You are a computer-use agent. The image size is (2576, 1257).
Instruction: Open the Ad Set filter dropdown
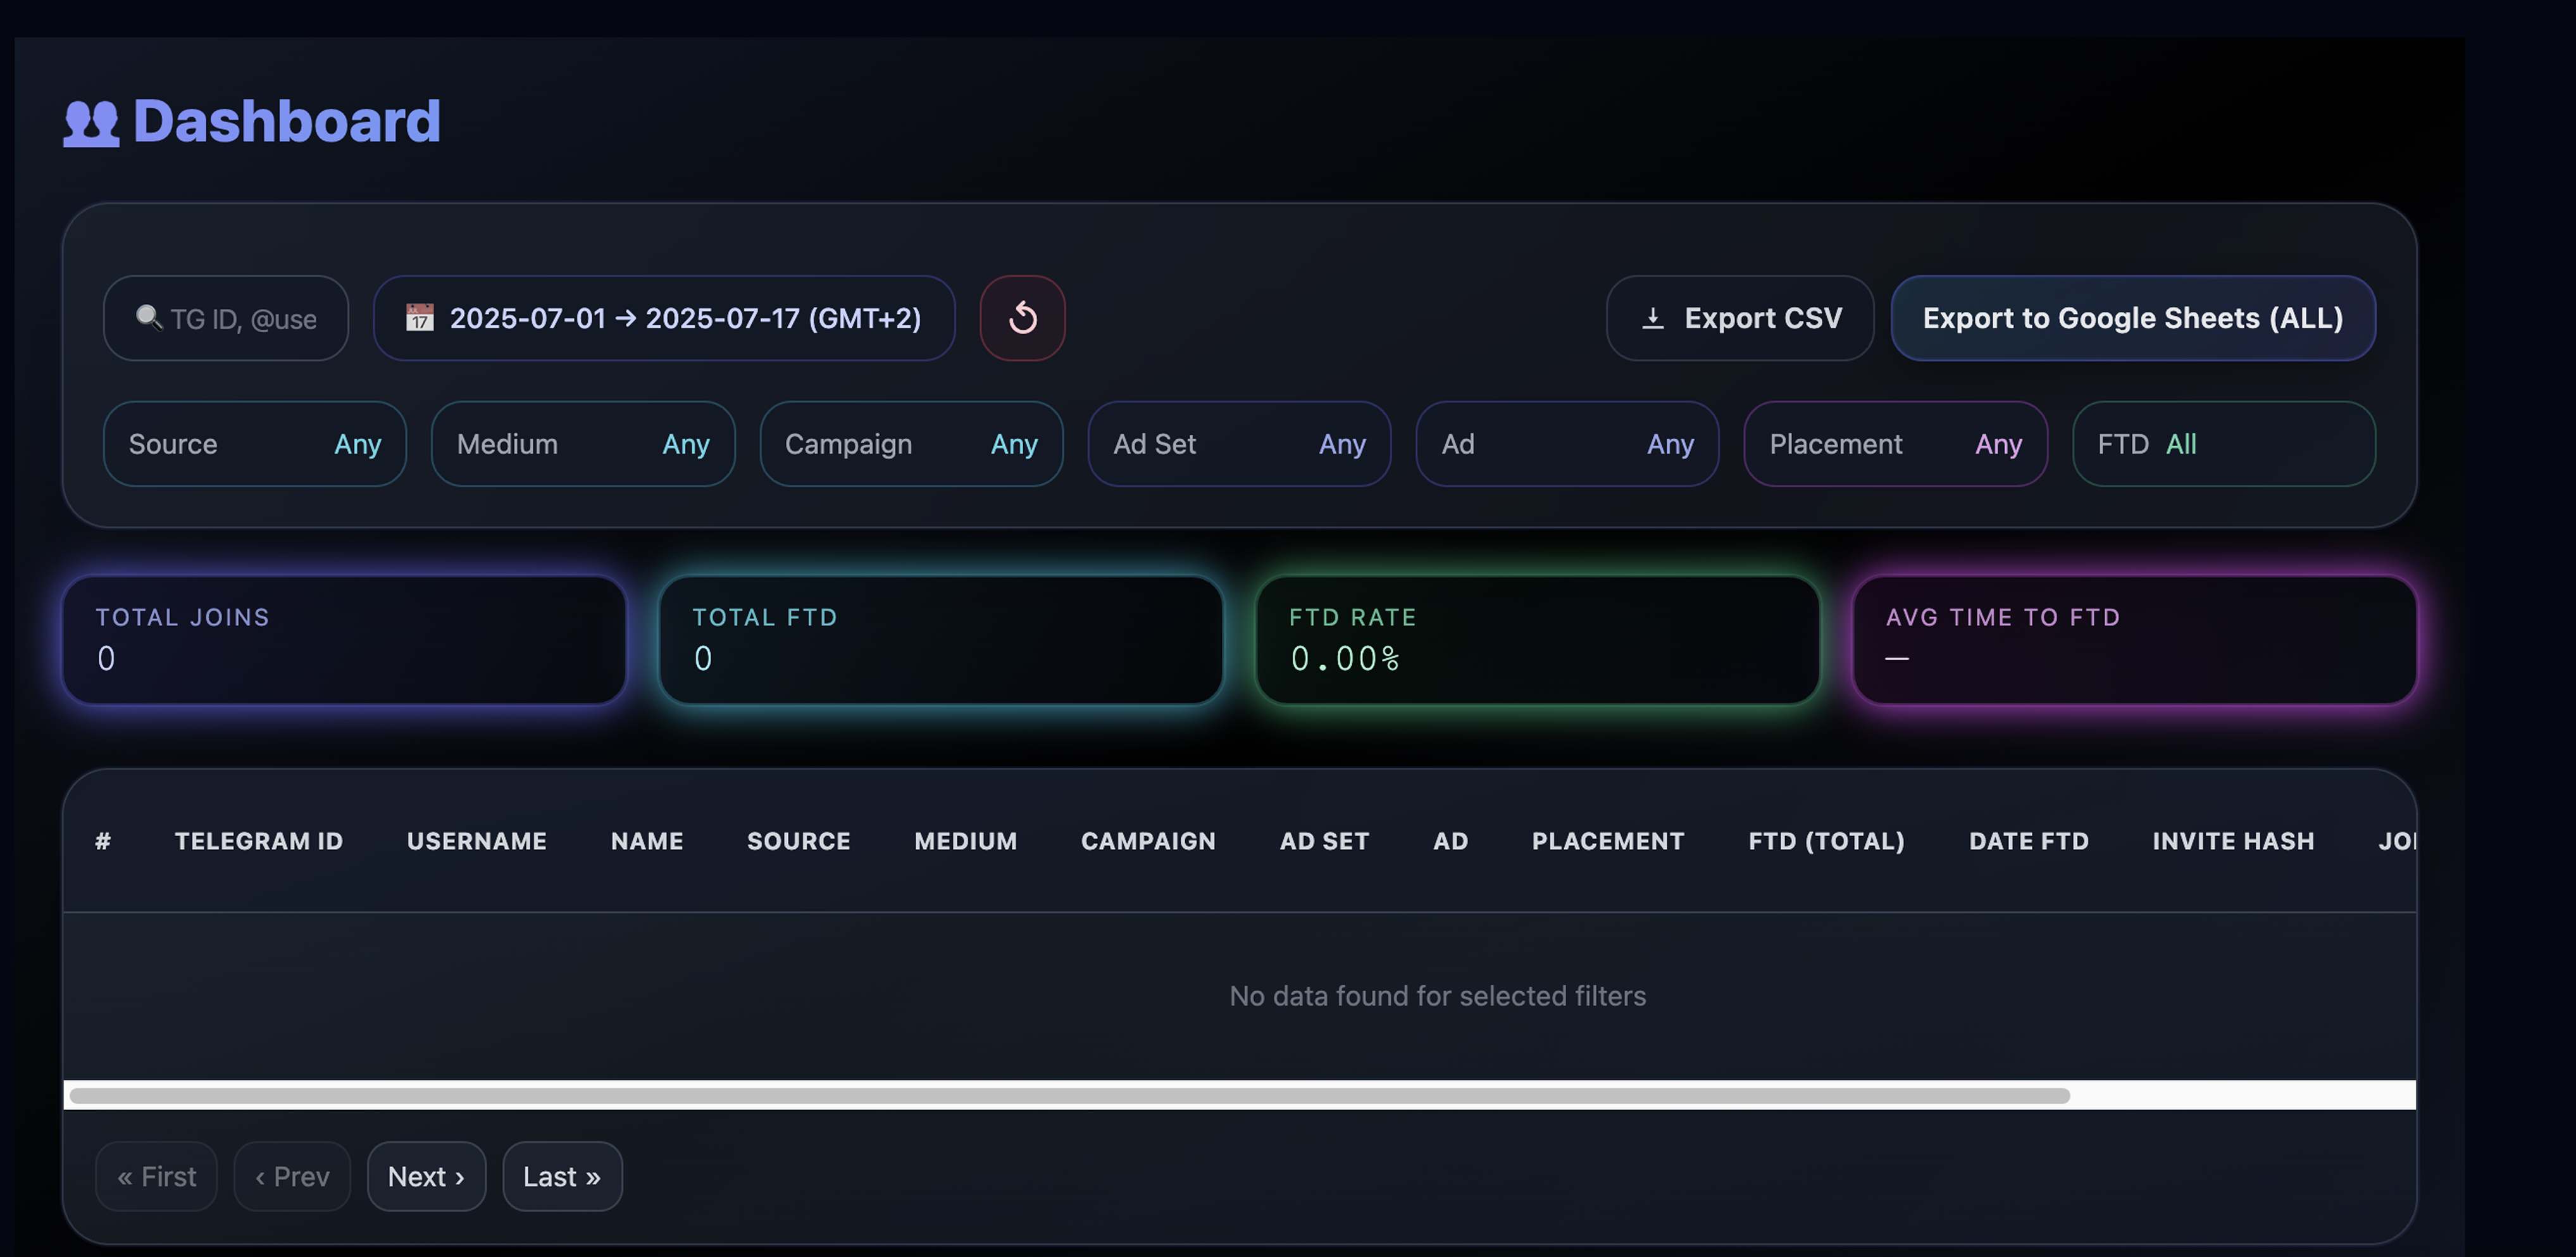[x=1239, y=444]
